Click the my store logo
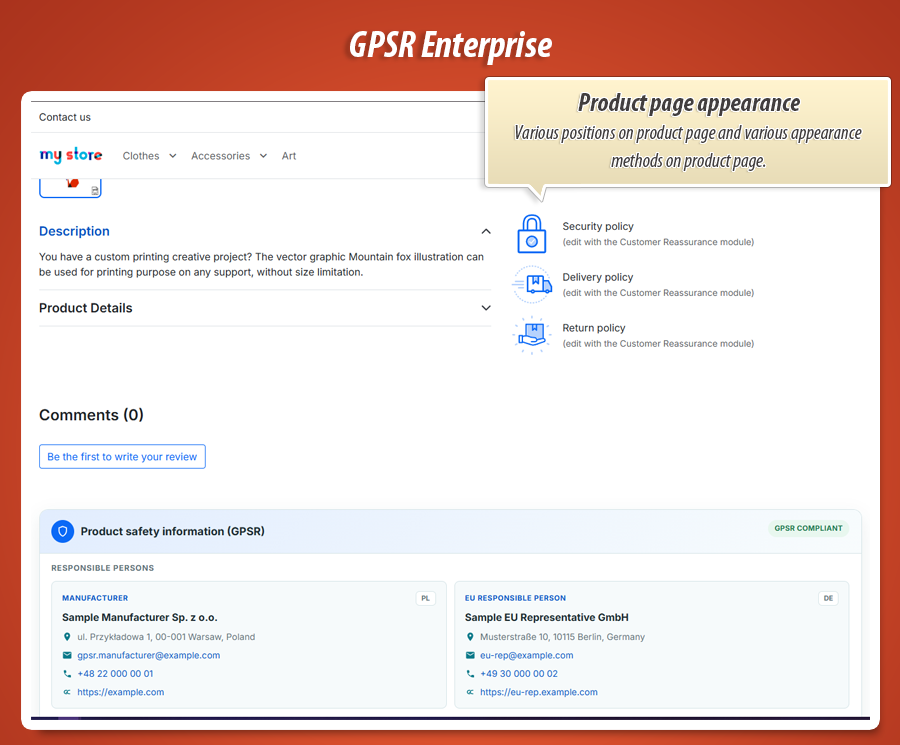900x745 pixels. point(71,155)
